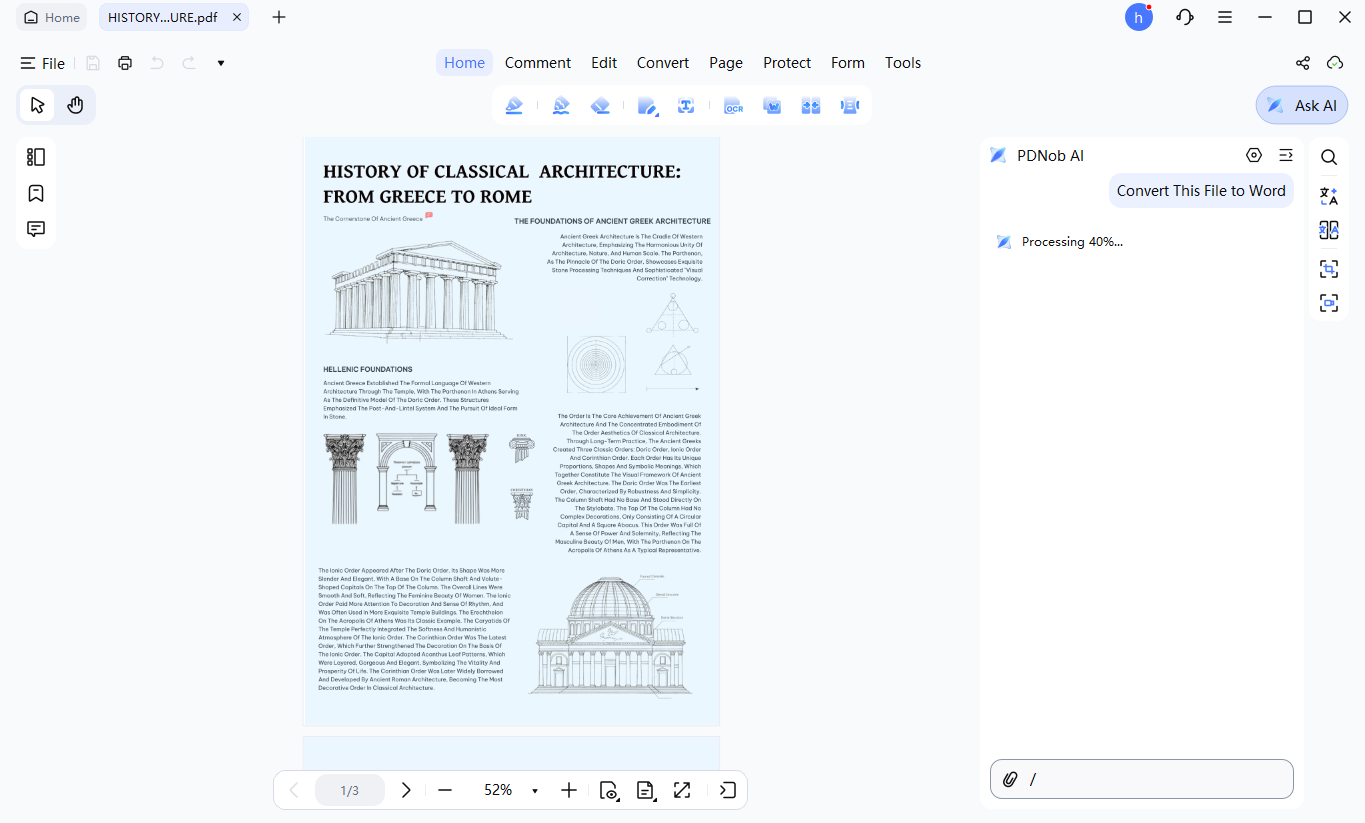Viewport: 1365px width, 823px height.
Task: Open the side-by-side translate compare icon
Action: point(1329,231)
